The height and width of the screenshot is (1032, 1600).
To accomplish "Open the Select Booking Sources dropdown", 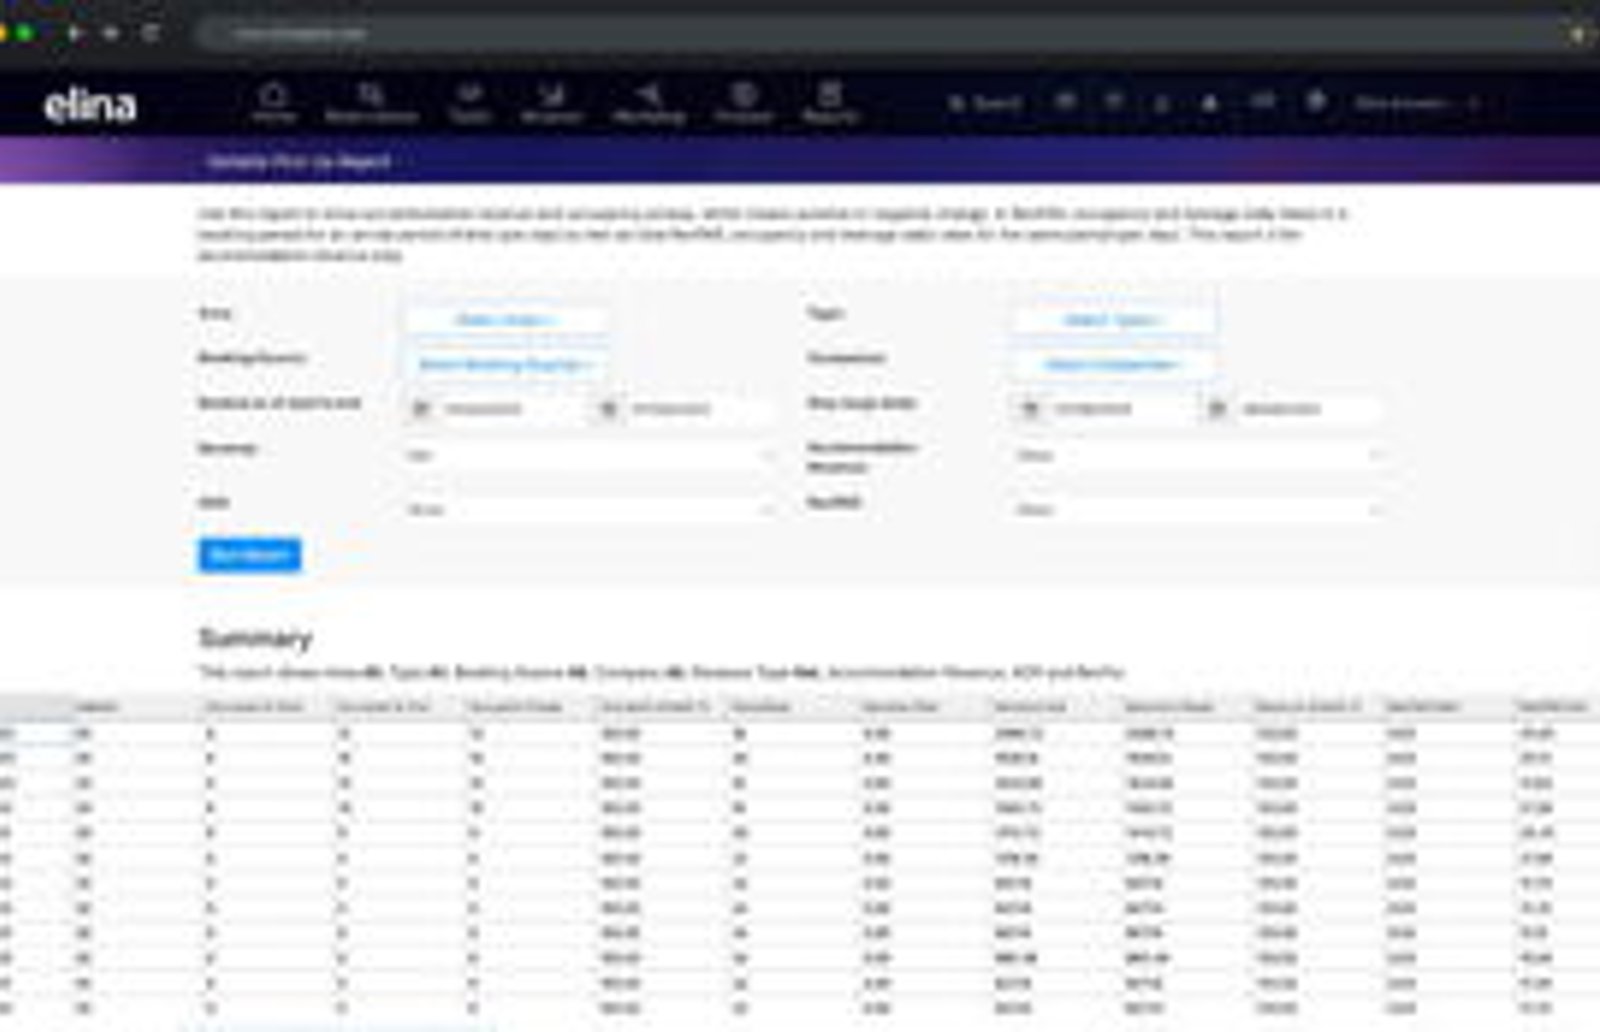I will point(506,364).
